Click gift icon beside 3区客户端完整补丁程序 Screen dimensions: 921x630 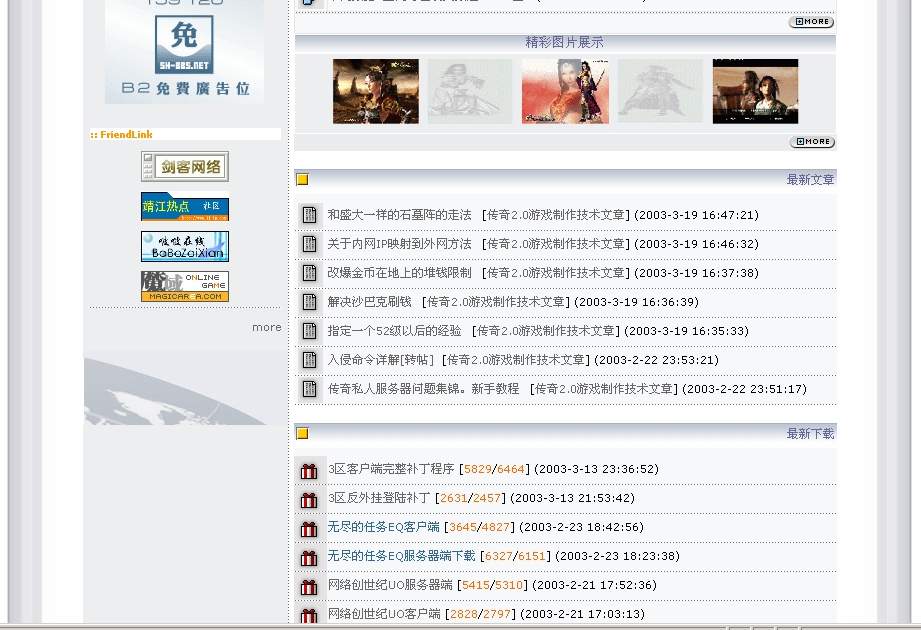(x=309, y=470)
